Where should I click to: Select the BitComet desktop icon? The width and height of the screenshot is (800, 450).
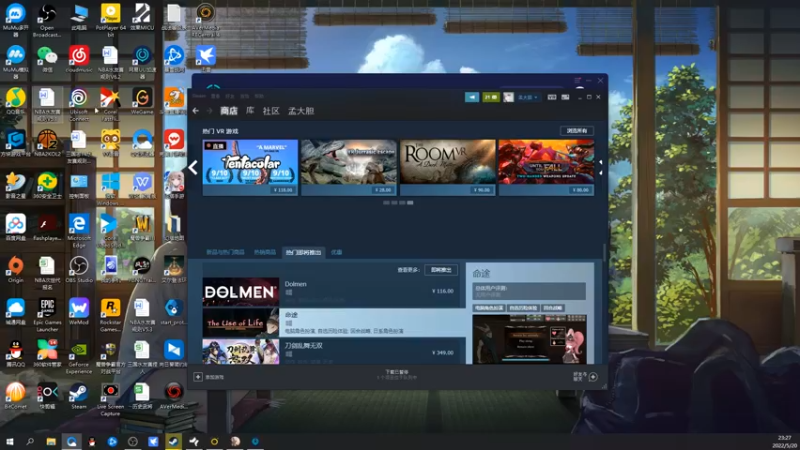(15, 396)
